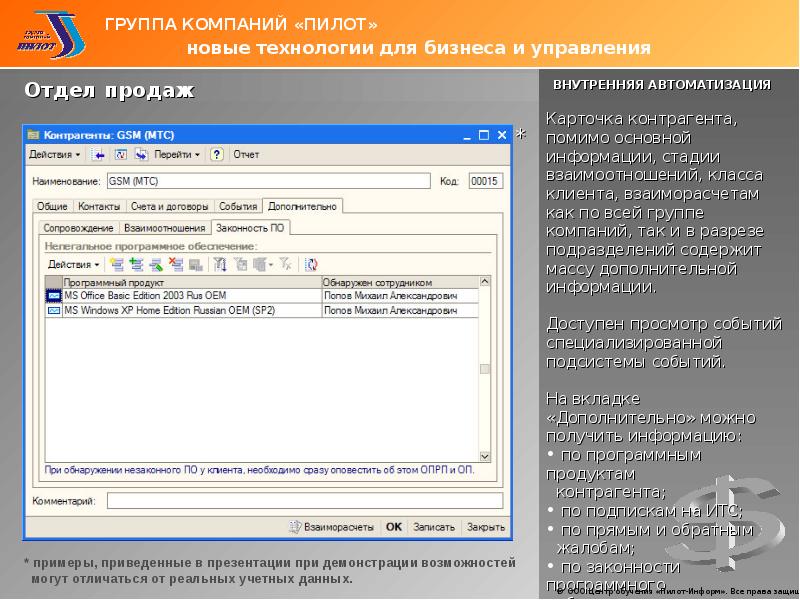Screen dimensions: 800x600
Task: Click the row icon for MS Windows XP Home
Action: [x=54, y=311]
